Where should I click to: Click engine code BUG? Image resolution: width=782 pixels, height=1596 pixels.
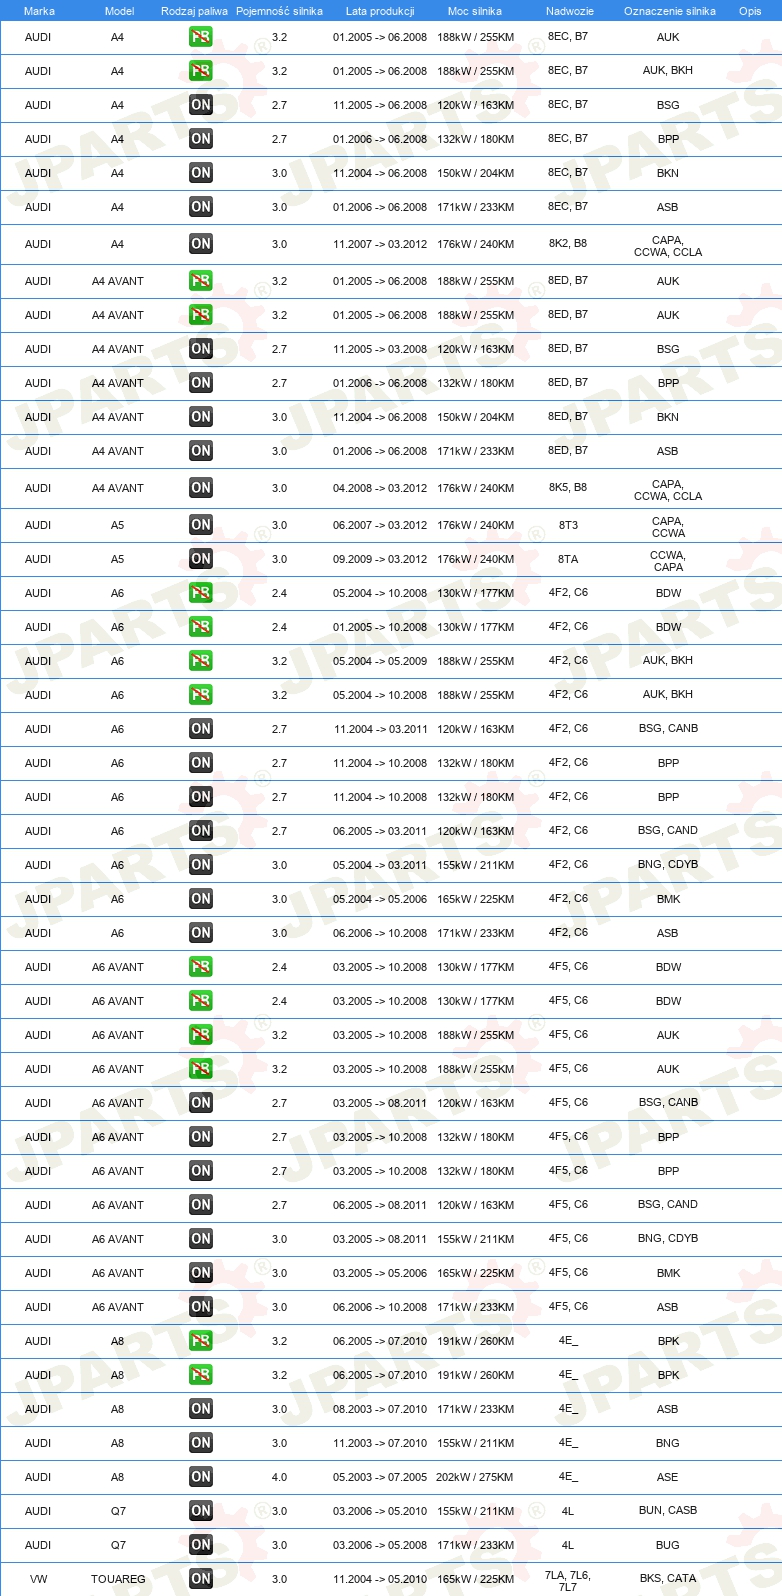pos(668,1545)
